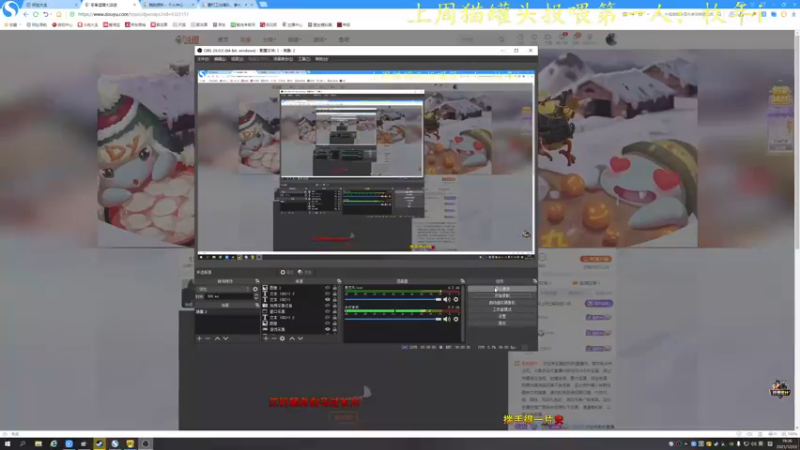800x450 pixels.
Task: Expand the 游戏 menu on Douyu navigation
Action: coord(320,39)
